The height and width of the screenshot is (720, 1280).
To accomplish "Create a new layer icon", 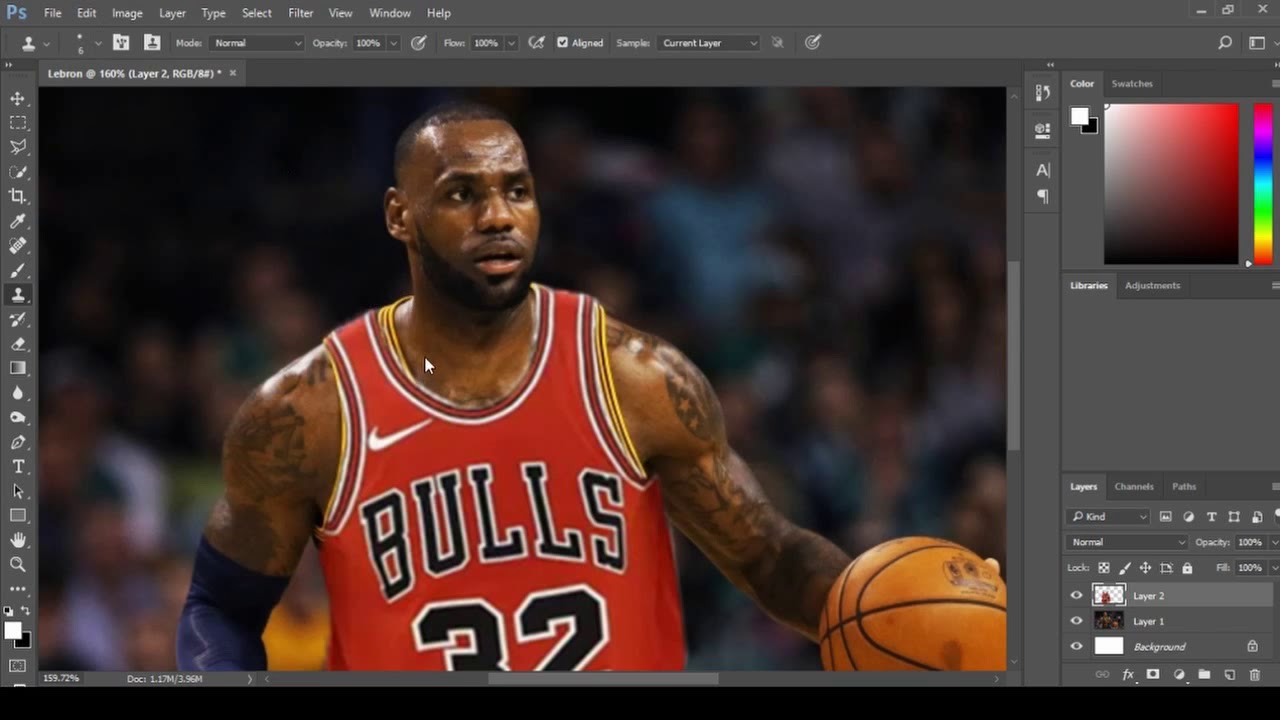I will pos(1230,675).
